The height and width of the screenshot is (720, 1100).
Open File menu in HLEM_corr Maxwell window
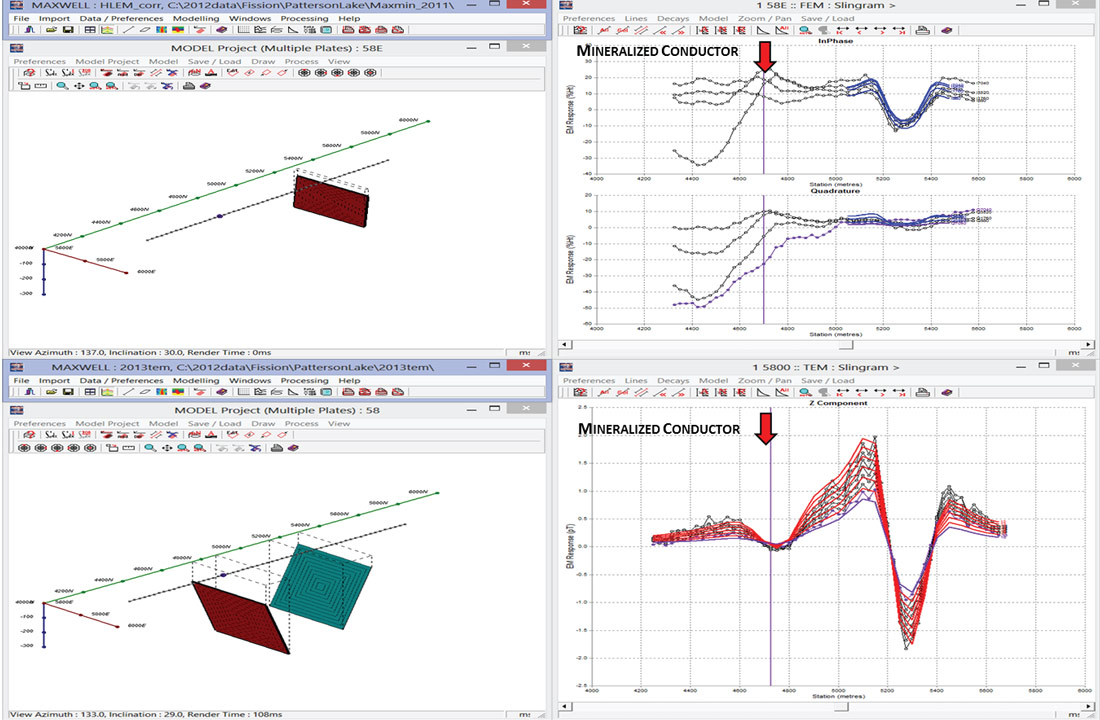[21, 18]
